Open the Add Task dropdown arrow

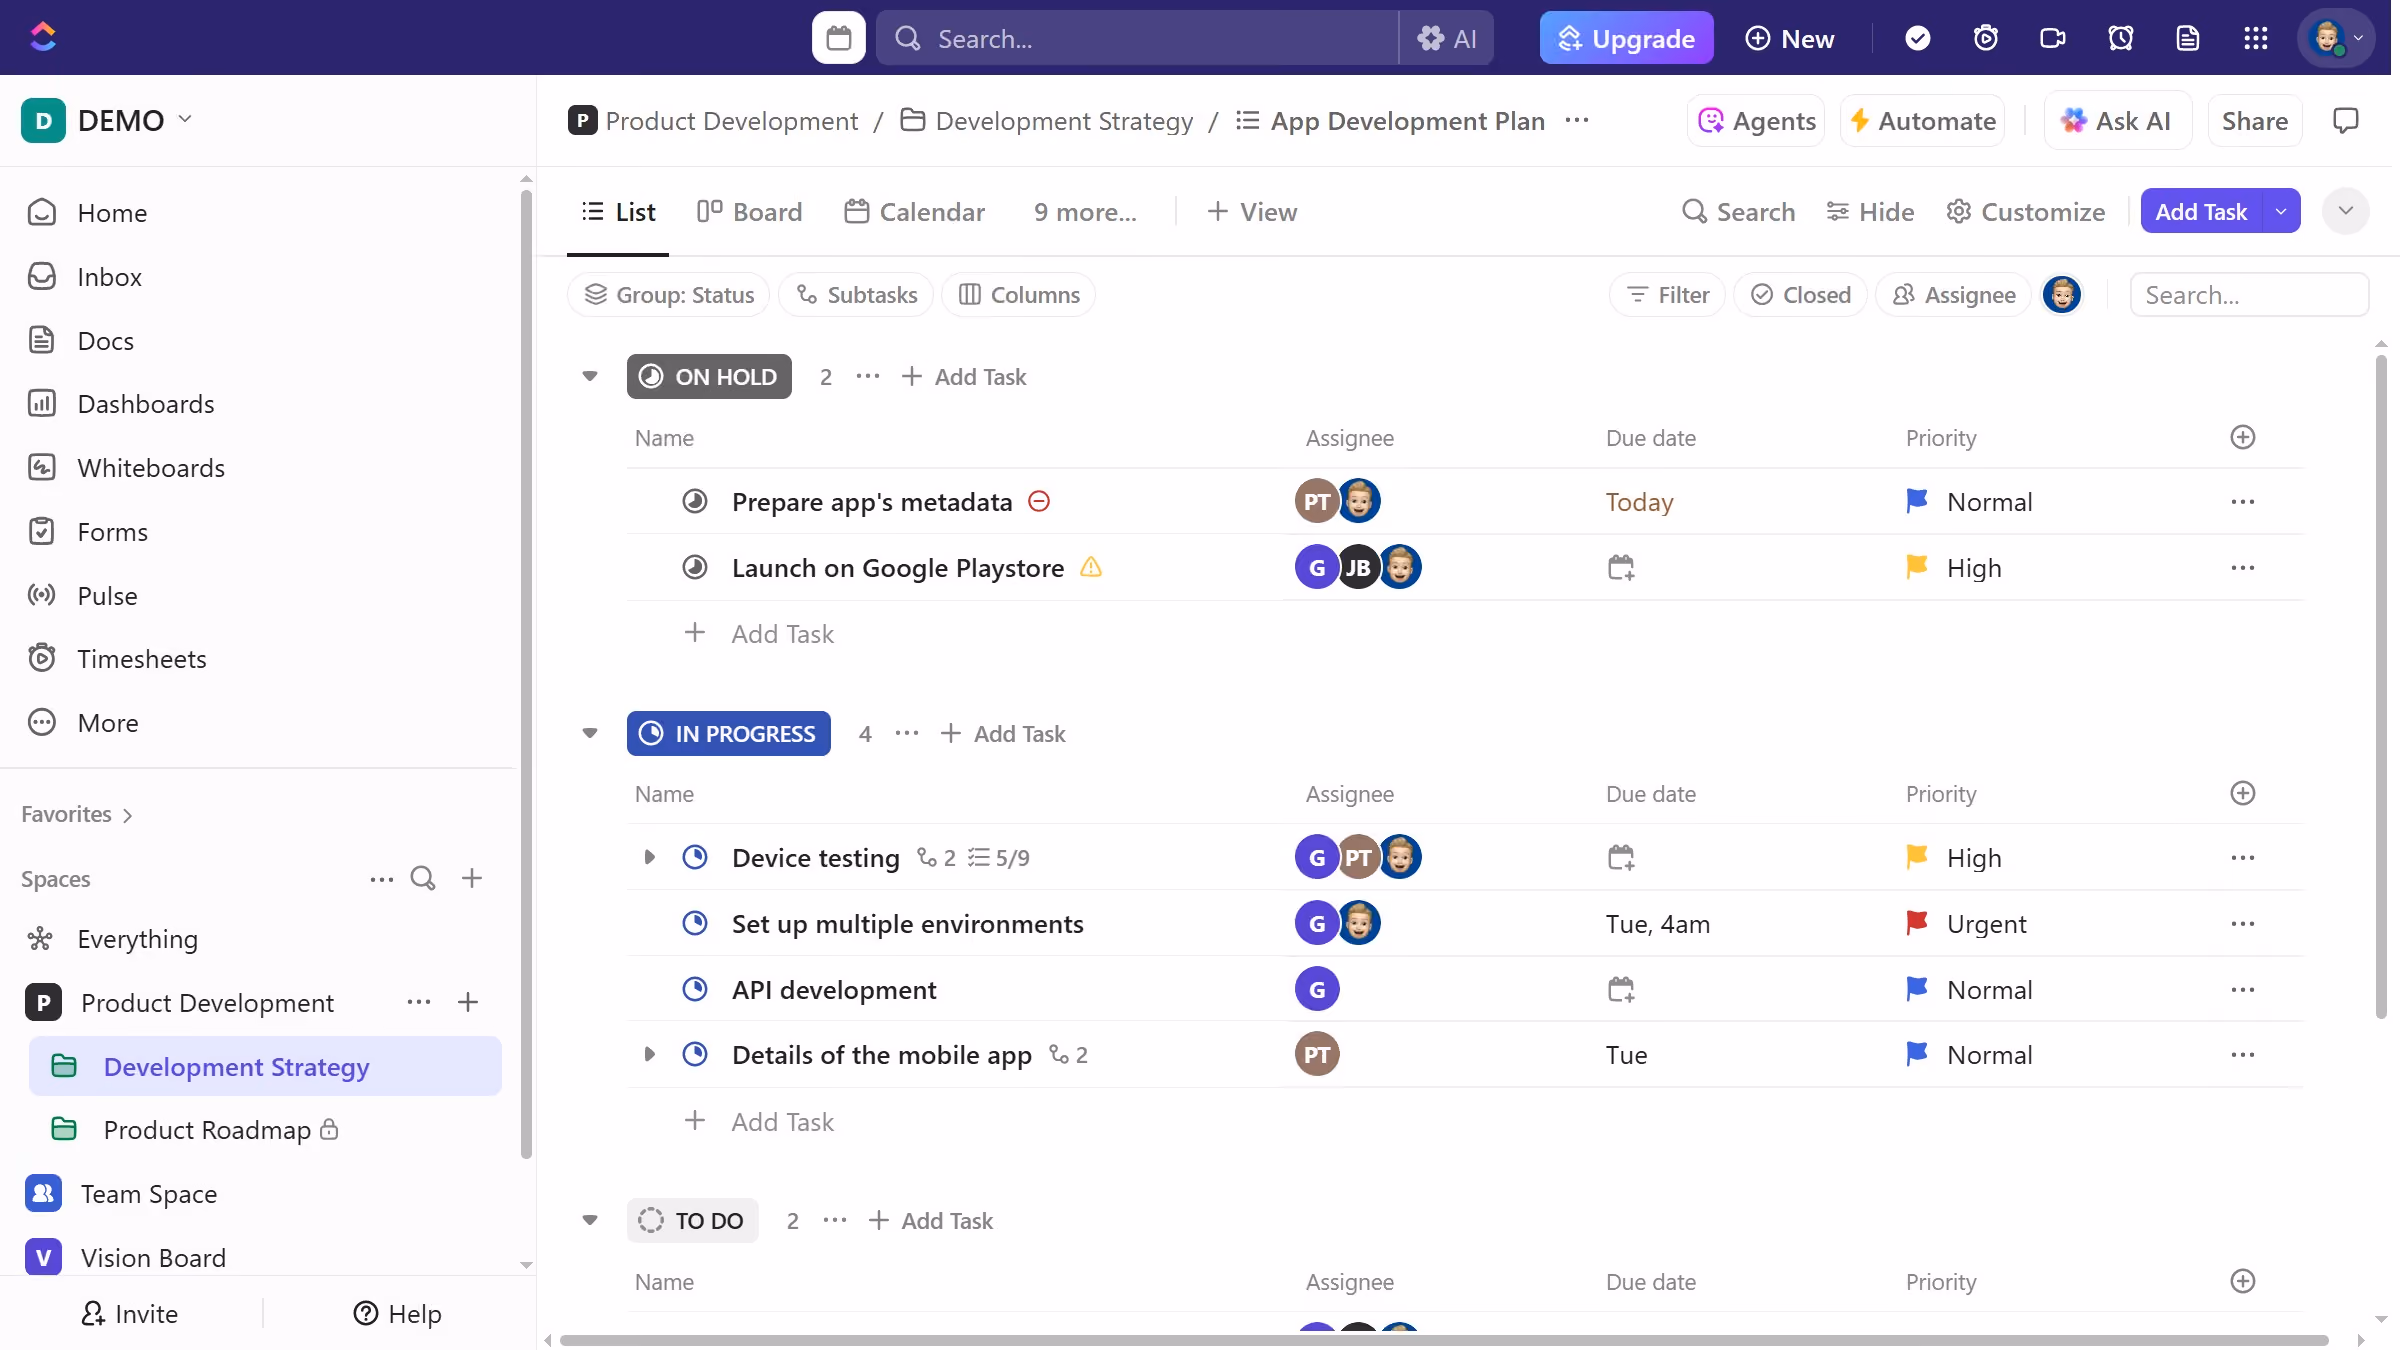pos(2280,211)
